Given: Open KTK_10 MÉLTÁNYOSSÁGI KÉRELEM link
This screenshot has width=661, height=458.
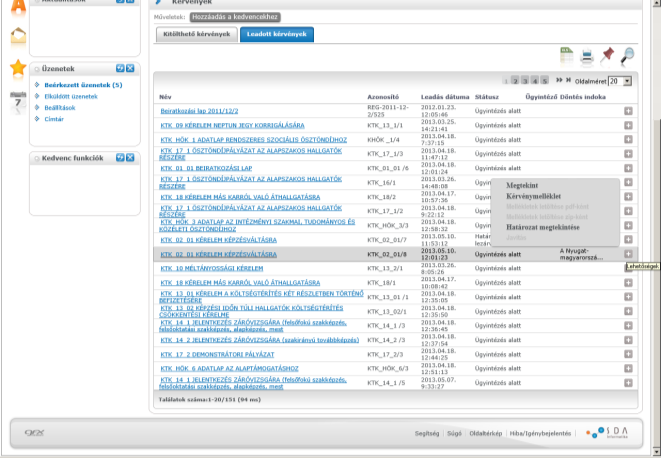Looking at the screenshot, I should [212, 268].
